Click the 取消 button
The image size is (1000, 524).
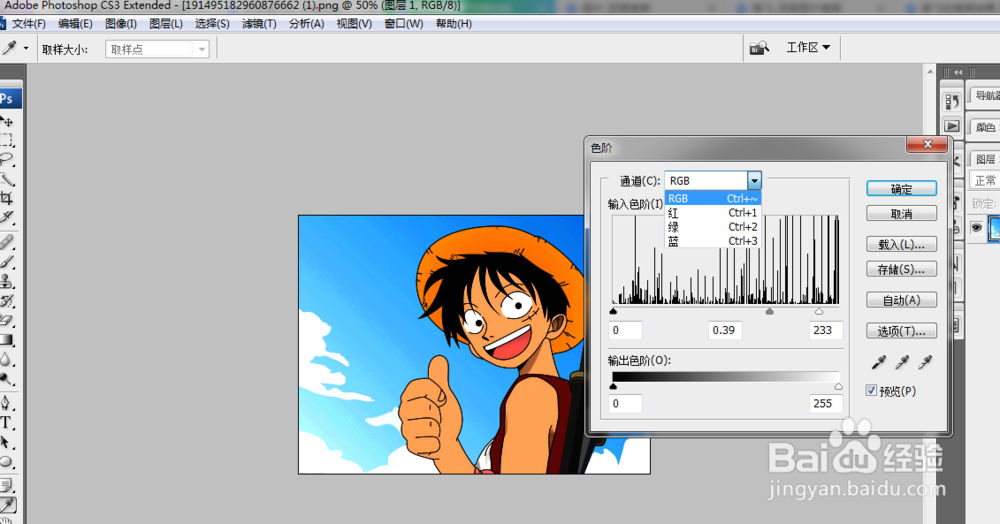[x=901, y=214]
